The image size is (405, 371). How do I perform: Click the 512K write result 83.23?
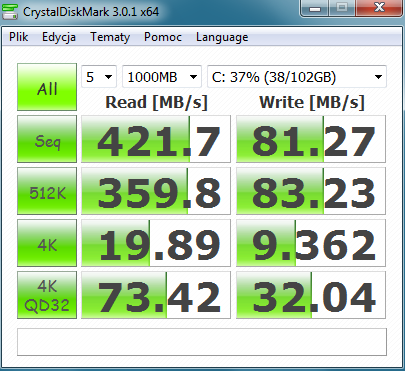point(311,191)
